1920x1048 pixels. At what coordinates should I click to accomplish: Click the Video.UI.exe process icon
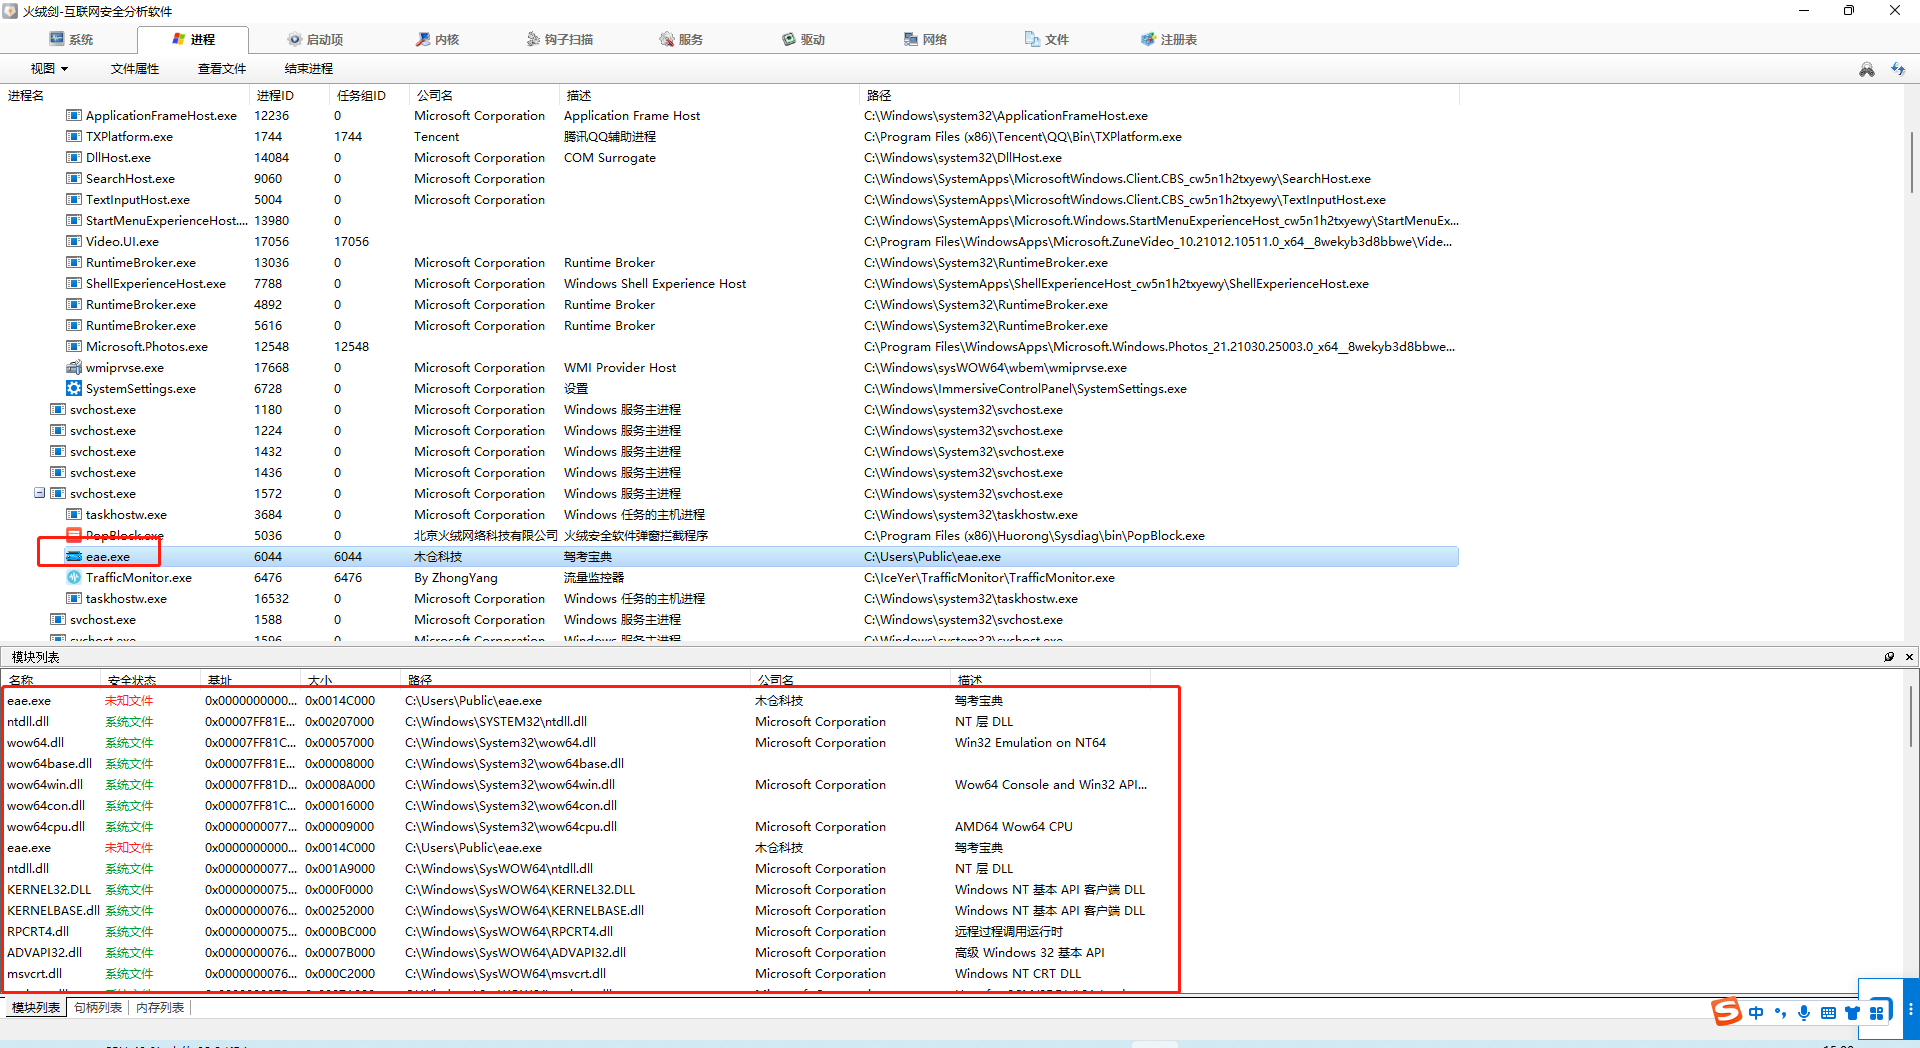(x=74, y=242)
